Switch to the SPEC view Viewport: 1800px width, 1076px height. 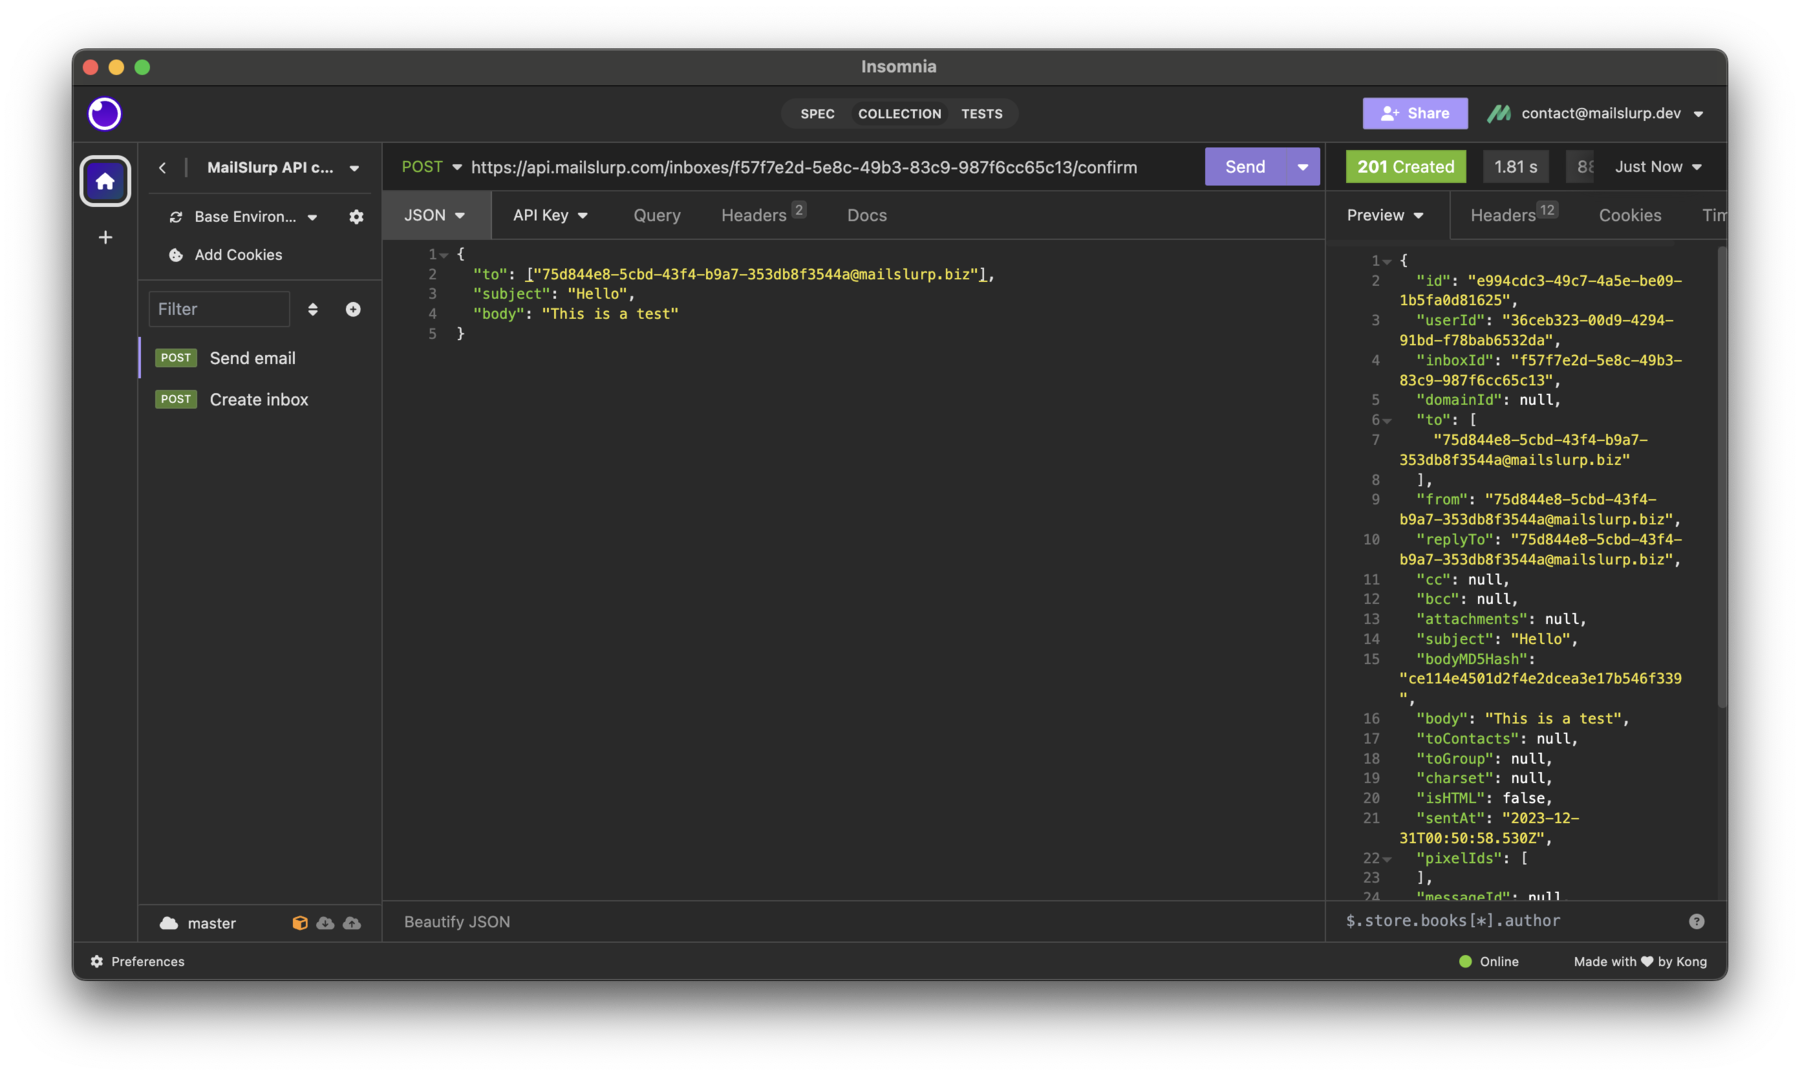pyautogui.click(x=817, y=114)
